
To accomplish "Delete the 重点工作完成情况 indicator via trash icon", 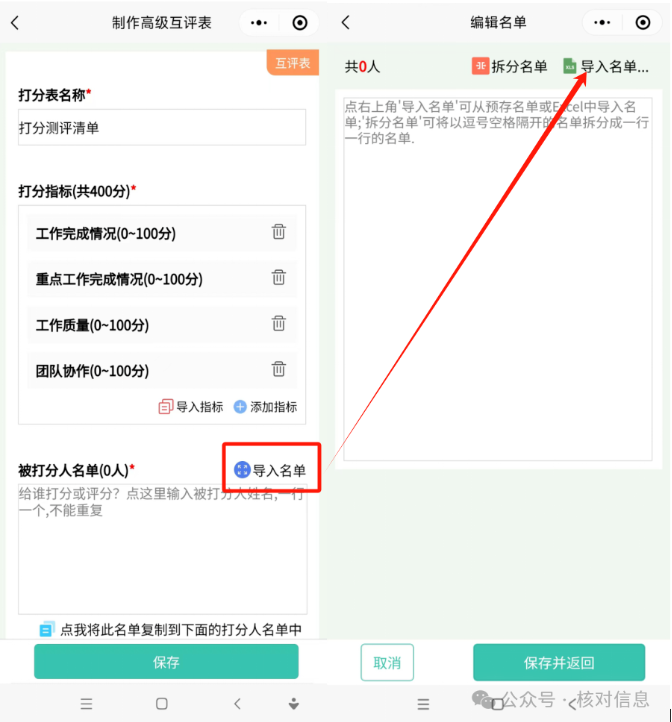I will tap(278, 277).
